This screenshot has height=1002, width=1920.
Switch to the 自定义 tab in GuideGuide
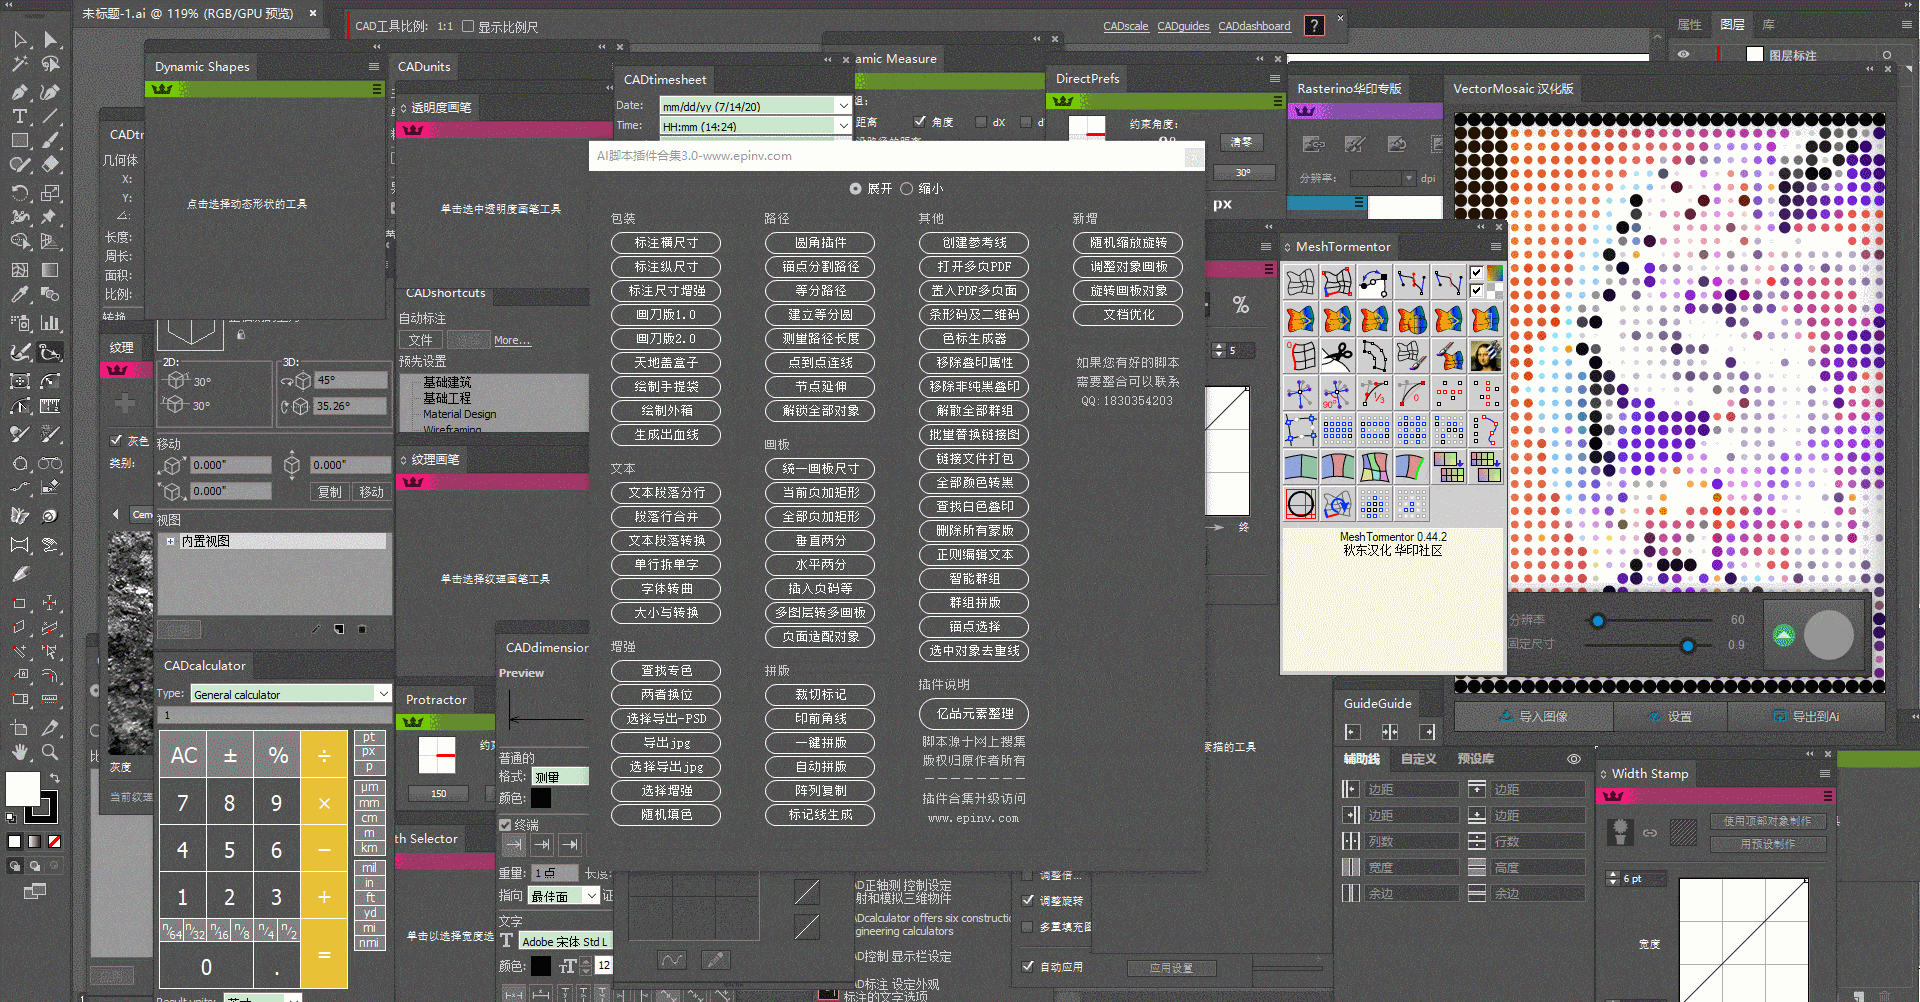click(1418, 759)
